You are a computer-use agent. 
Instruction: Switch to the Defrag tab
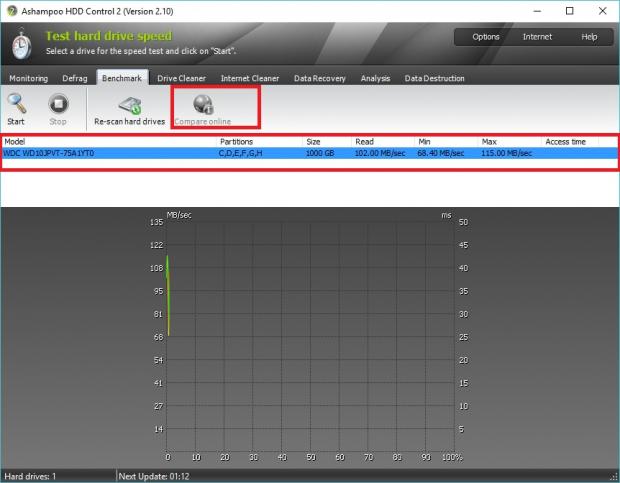pos(76,78)
